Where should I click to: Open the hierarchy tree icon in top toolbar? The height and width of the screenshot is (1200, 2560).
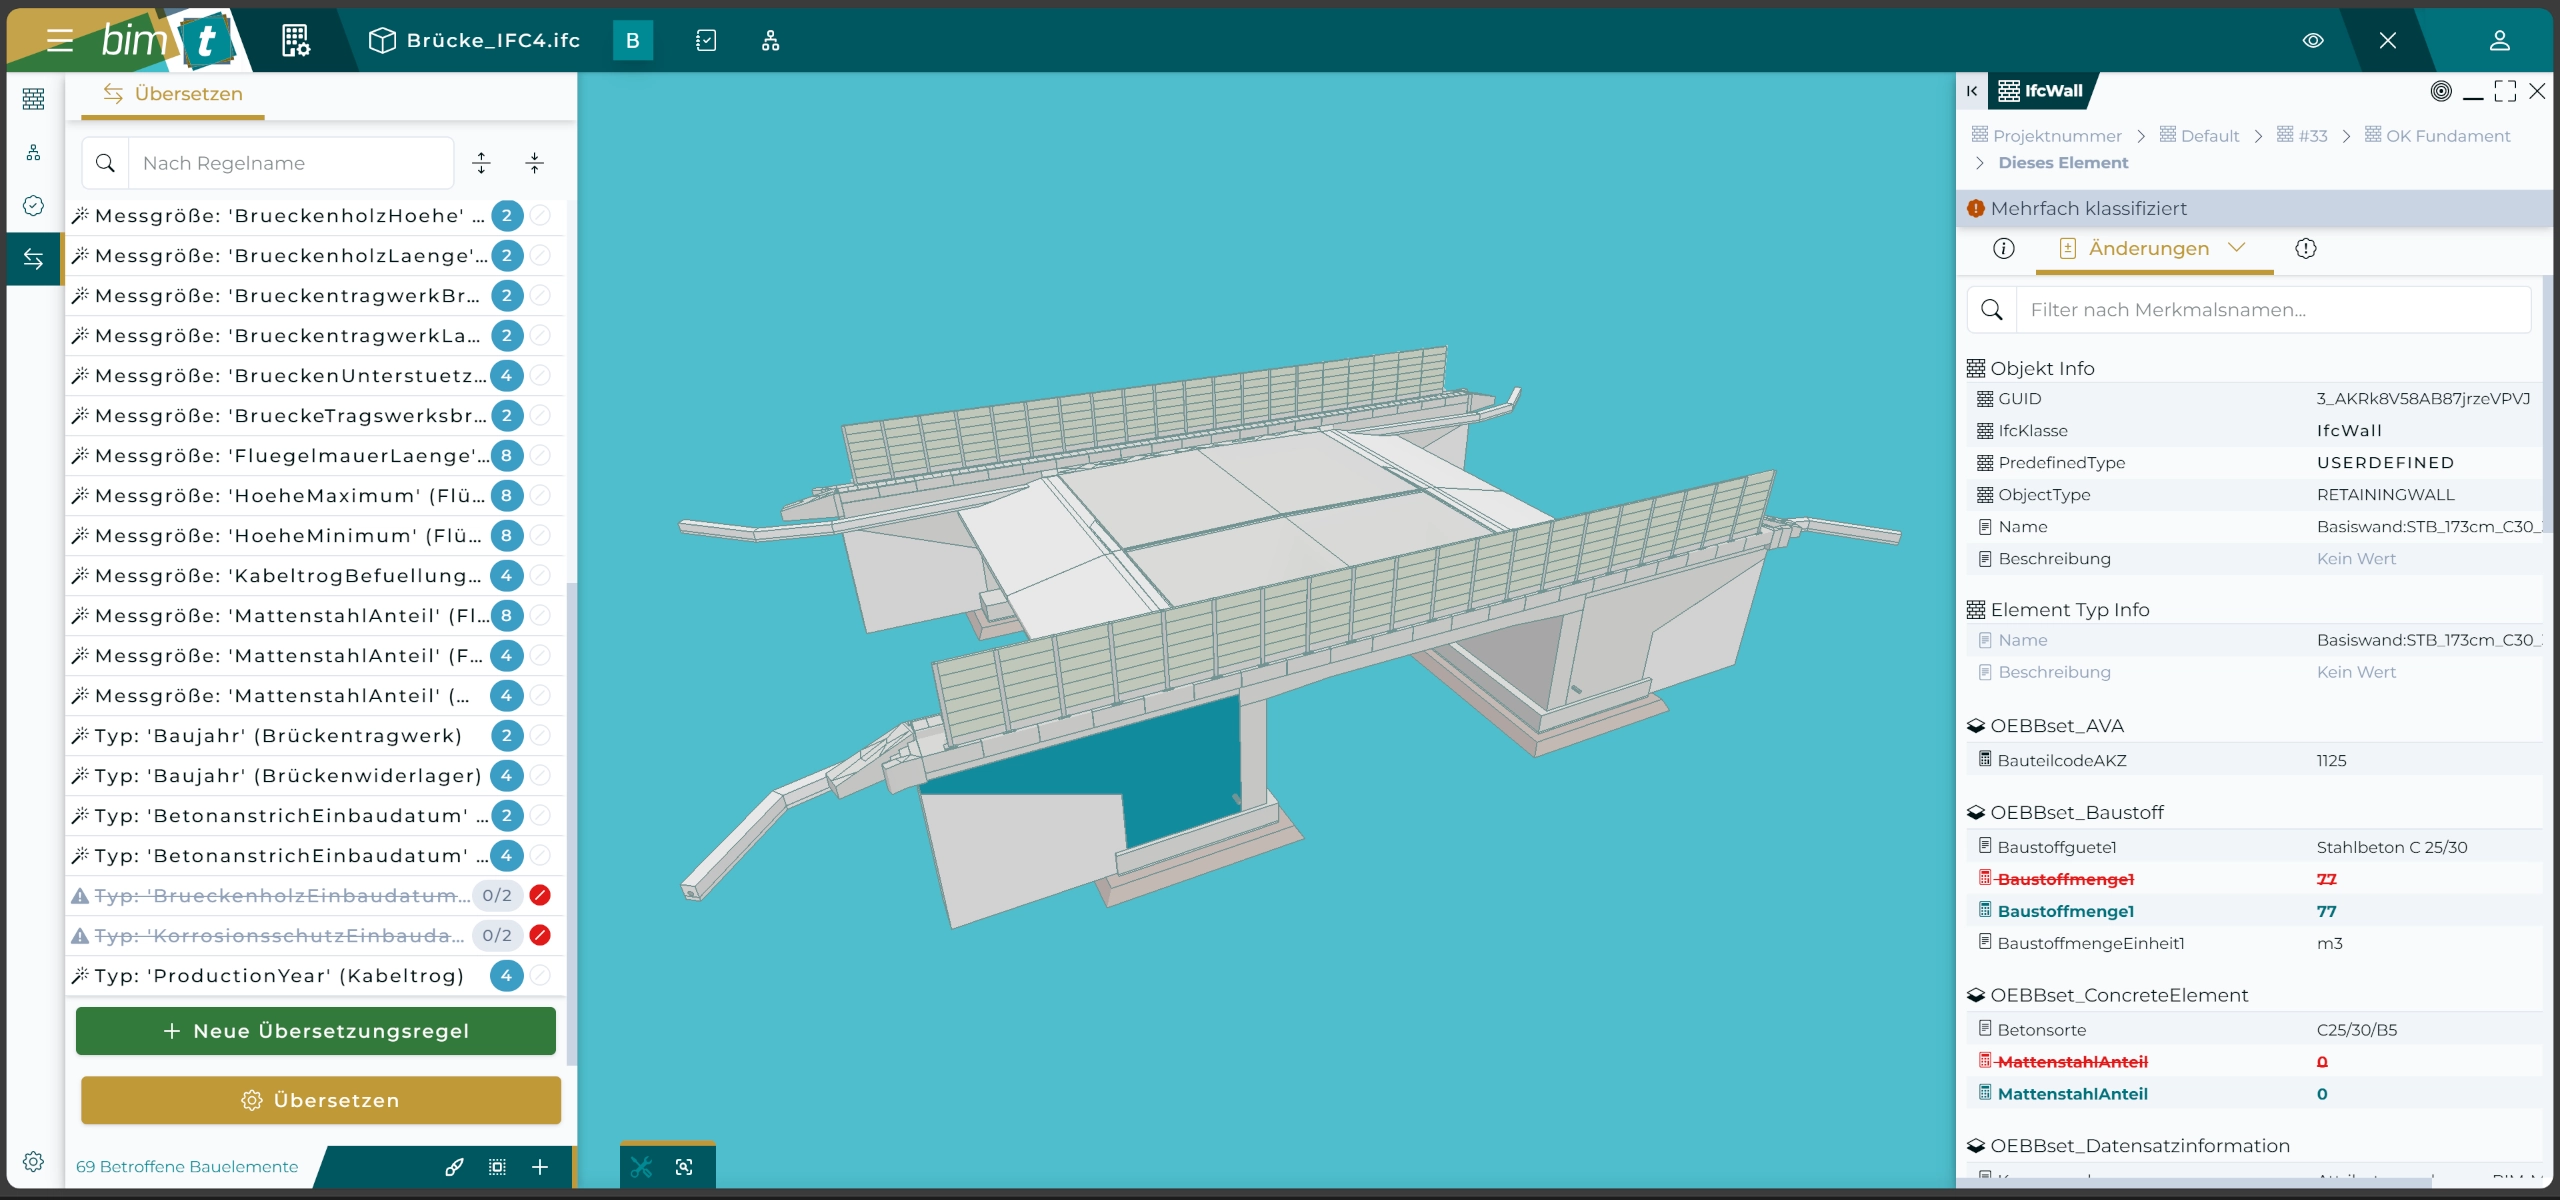click(x=770, y=41)
